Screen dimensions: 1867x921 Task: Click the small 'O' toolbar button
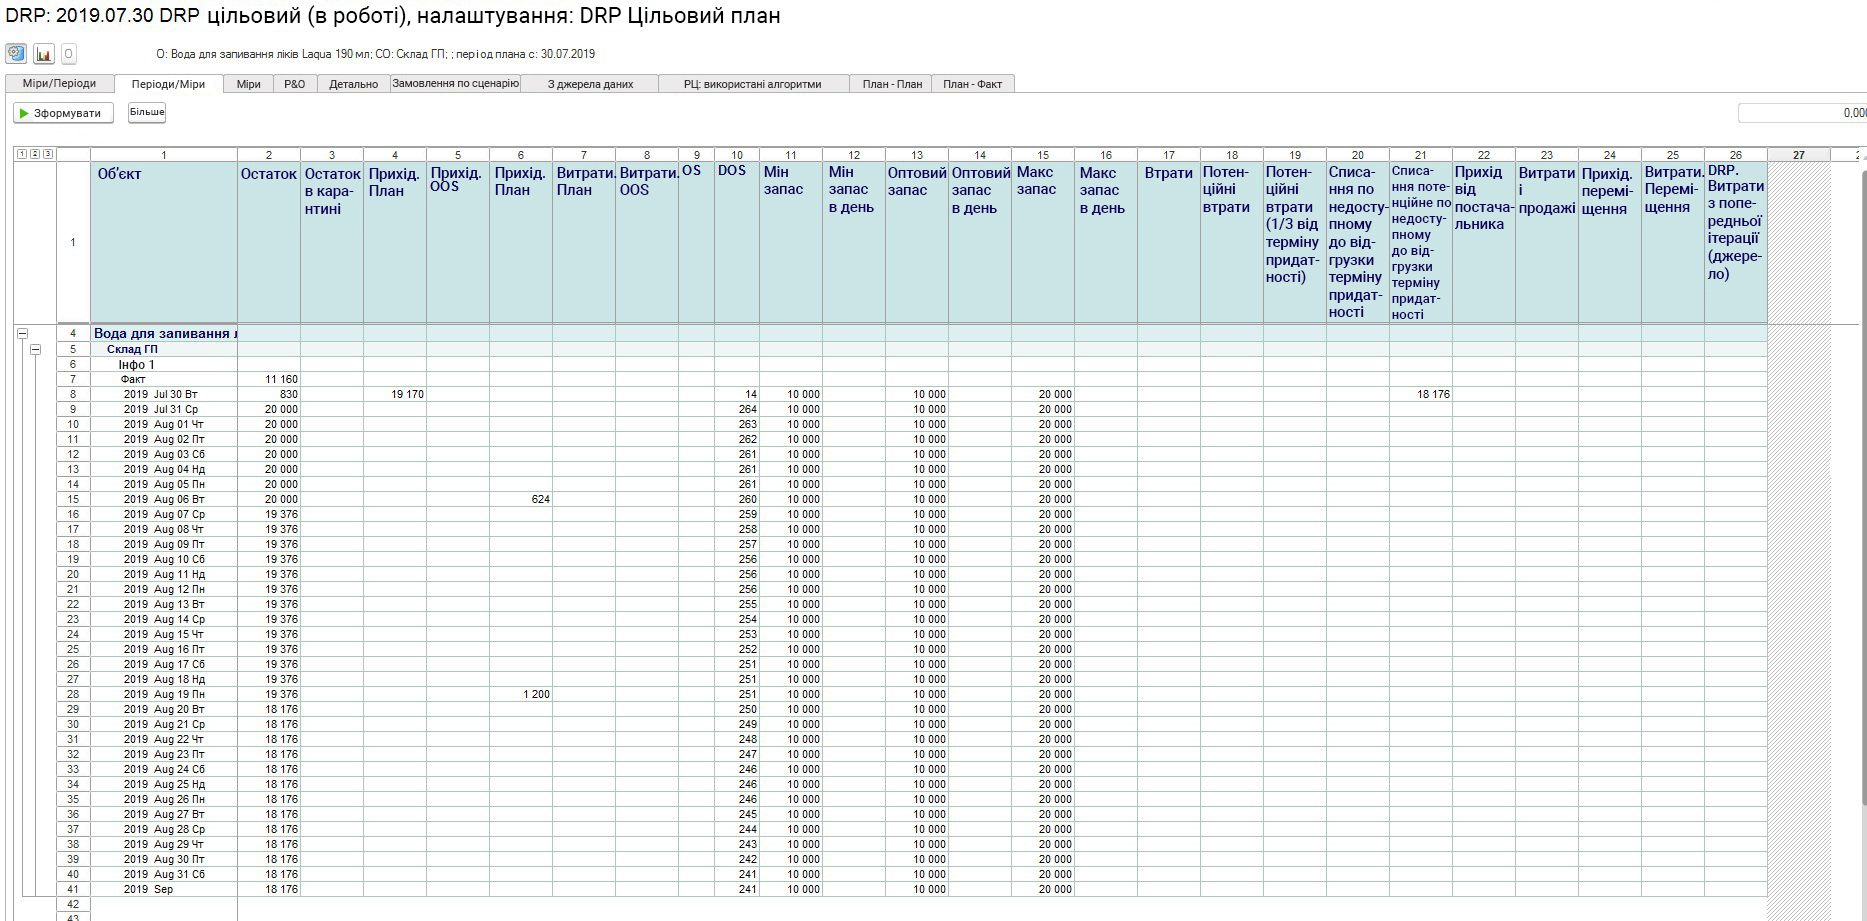pos(68,53)
